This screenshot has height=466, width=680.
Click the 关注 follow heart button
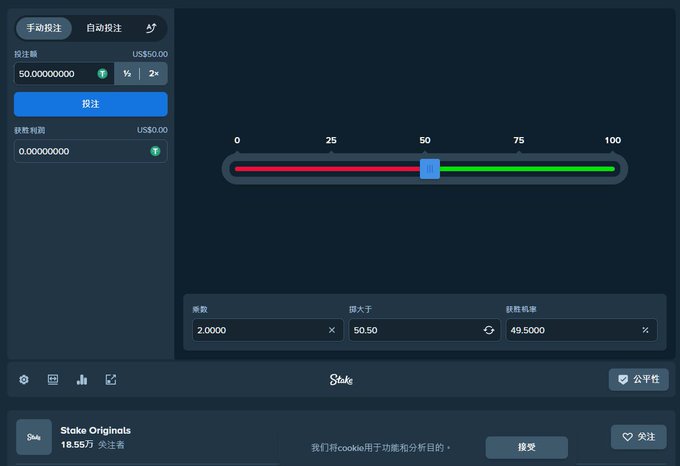click(x=638, y=437)
